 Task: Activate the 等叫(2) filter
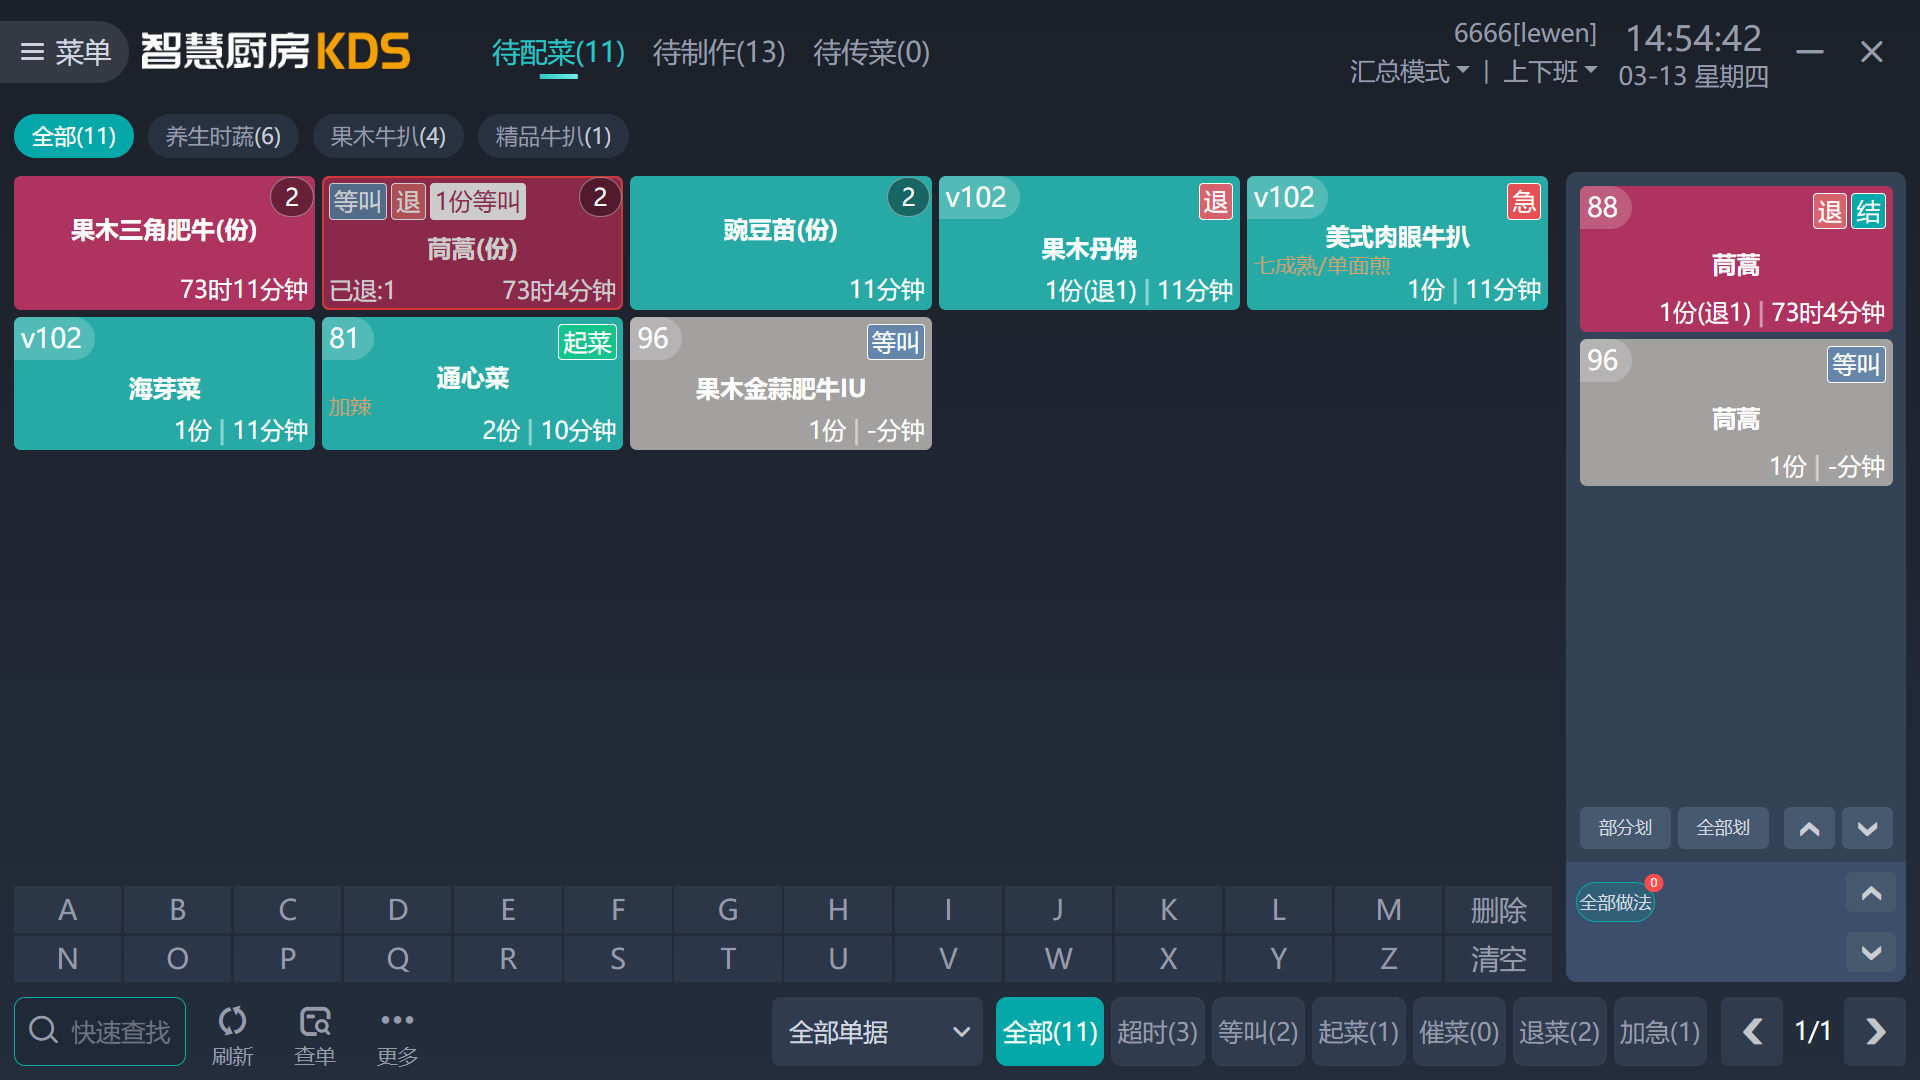click(x=1258, y=1031)
